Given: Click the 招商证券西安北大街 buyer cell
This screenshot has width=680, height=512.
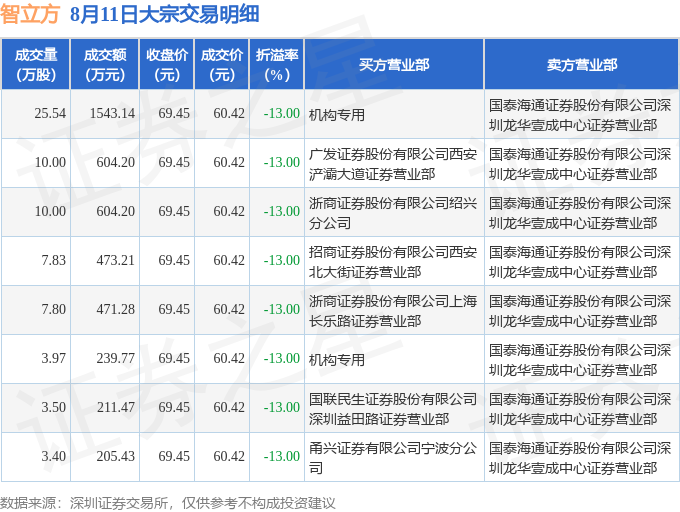Looking at the screenshot, I should [x=393, y=262].
